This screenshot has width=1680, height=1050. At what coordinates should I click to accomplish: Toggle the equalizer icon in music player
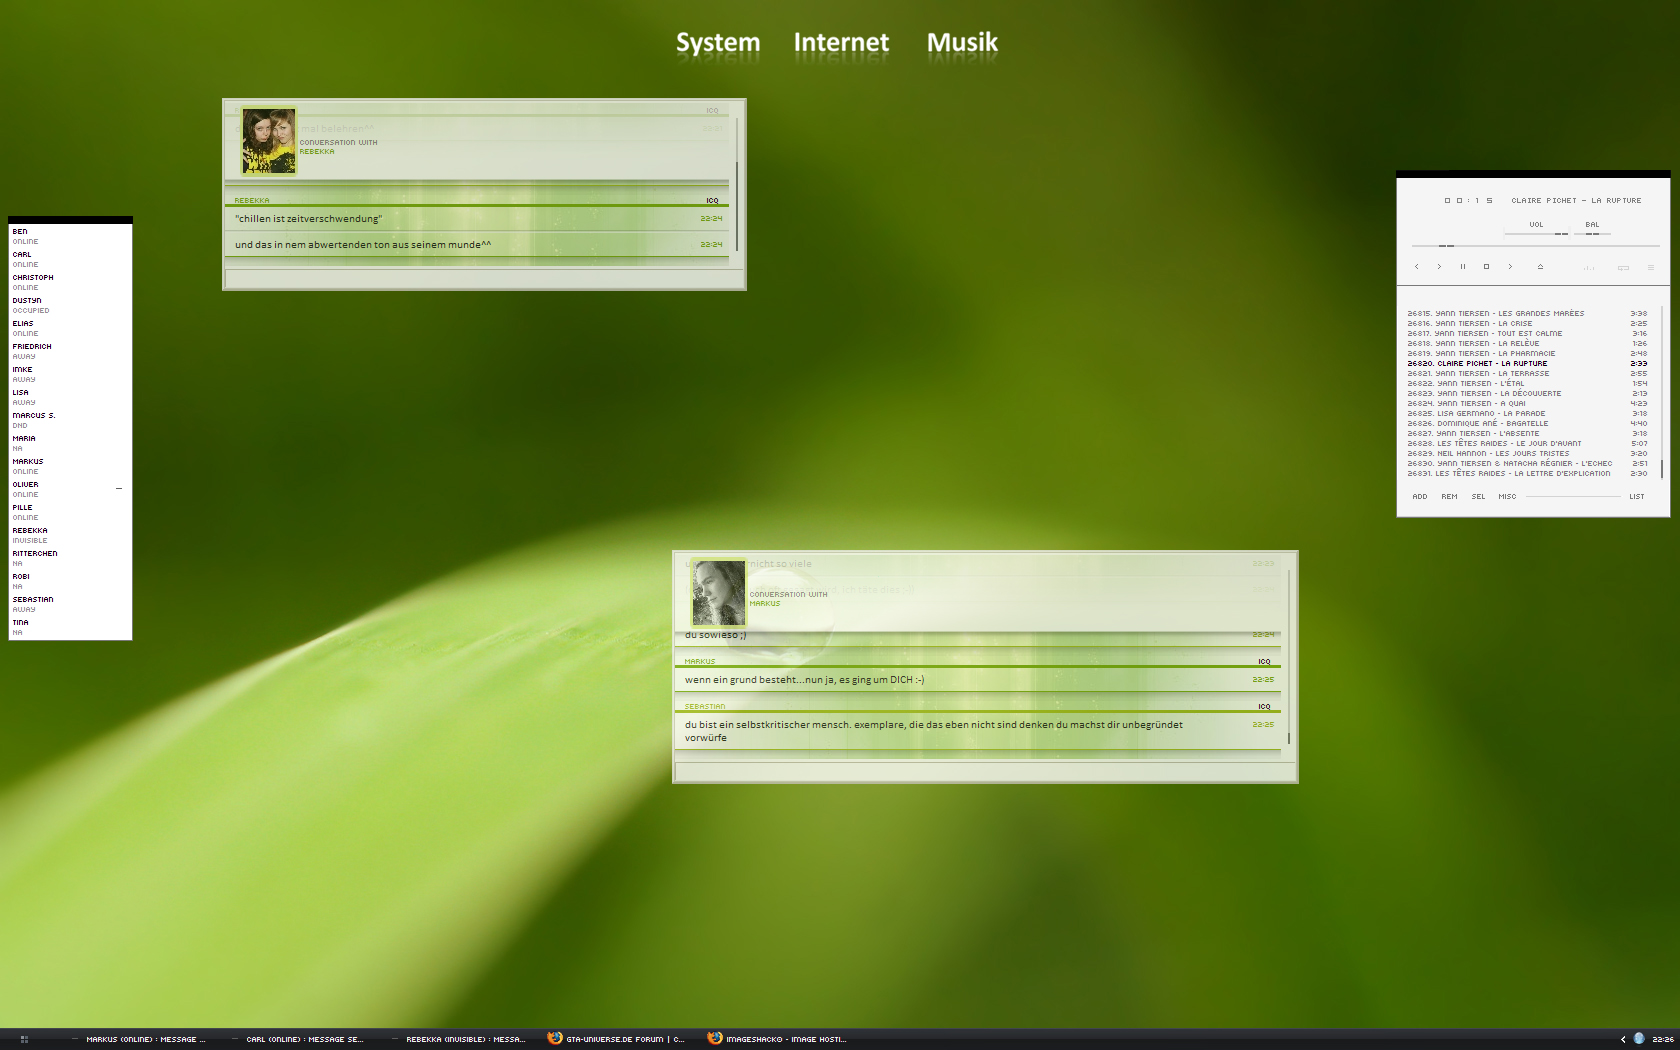(1589, 268)
